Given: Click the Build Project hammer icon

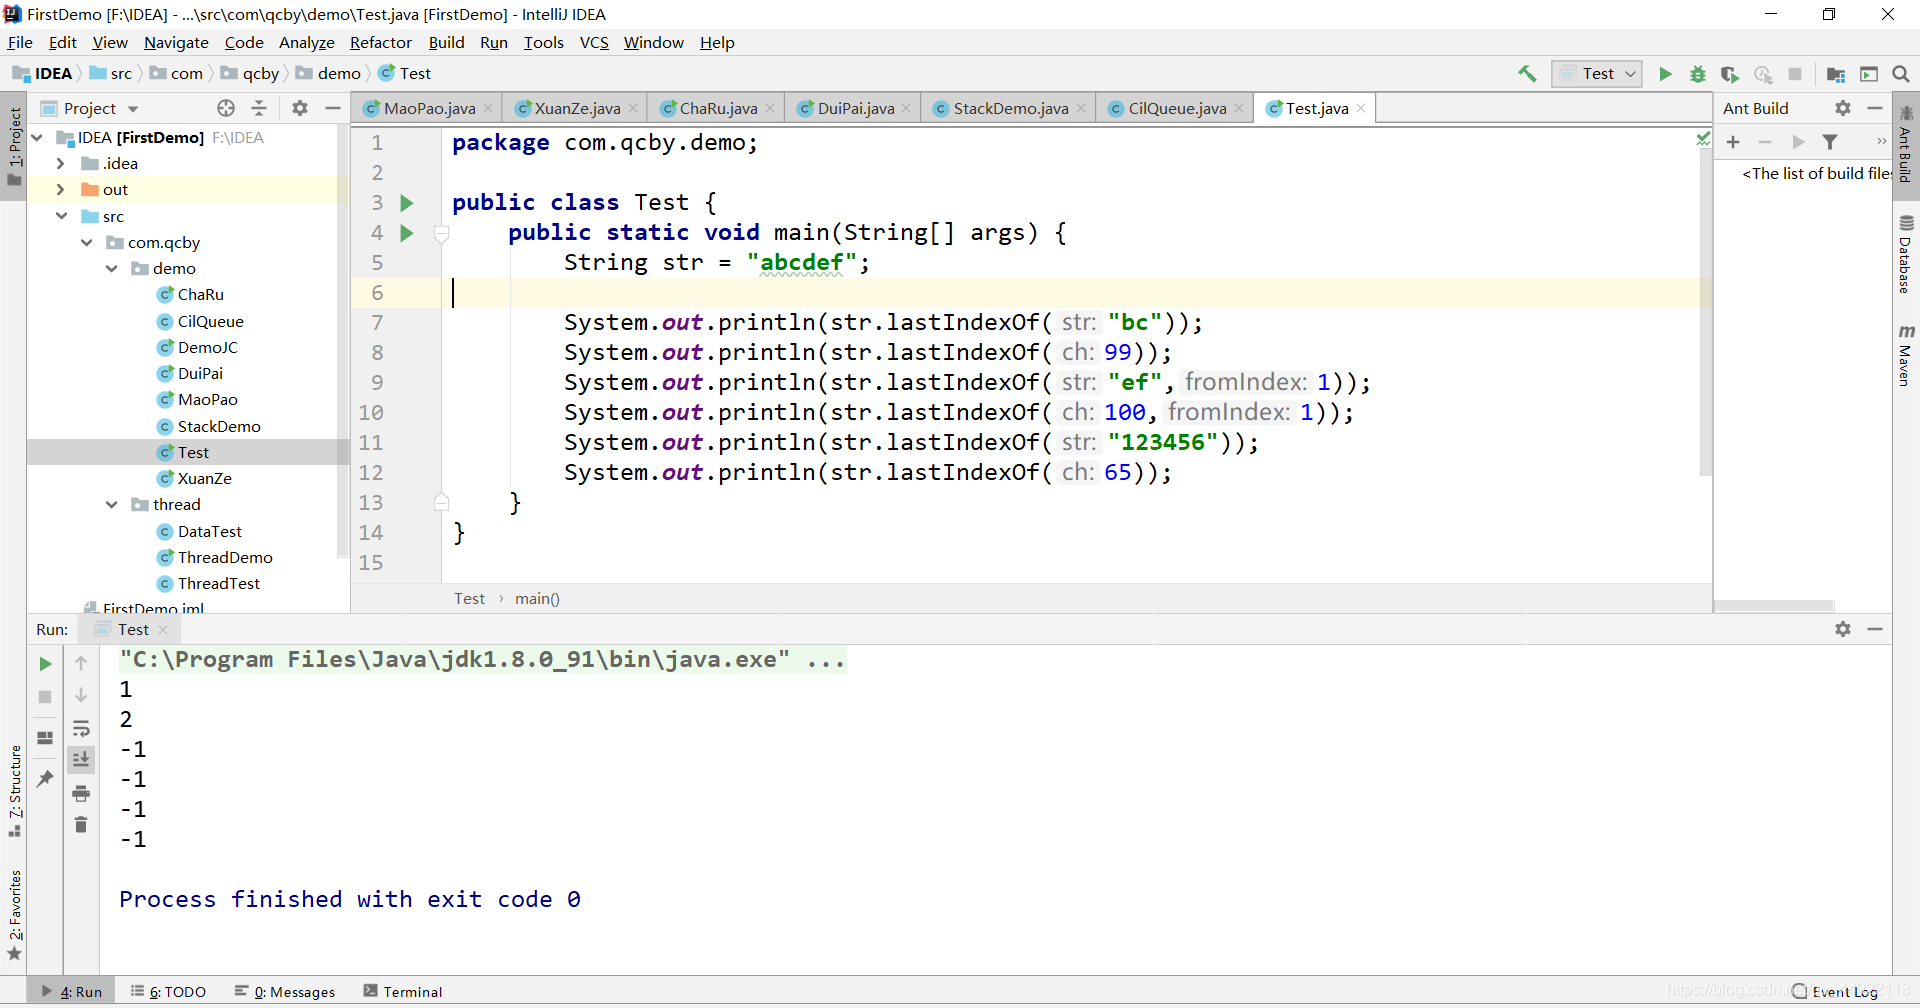Looking at the screenshot, I should click(x=1527, y=74).
